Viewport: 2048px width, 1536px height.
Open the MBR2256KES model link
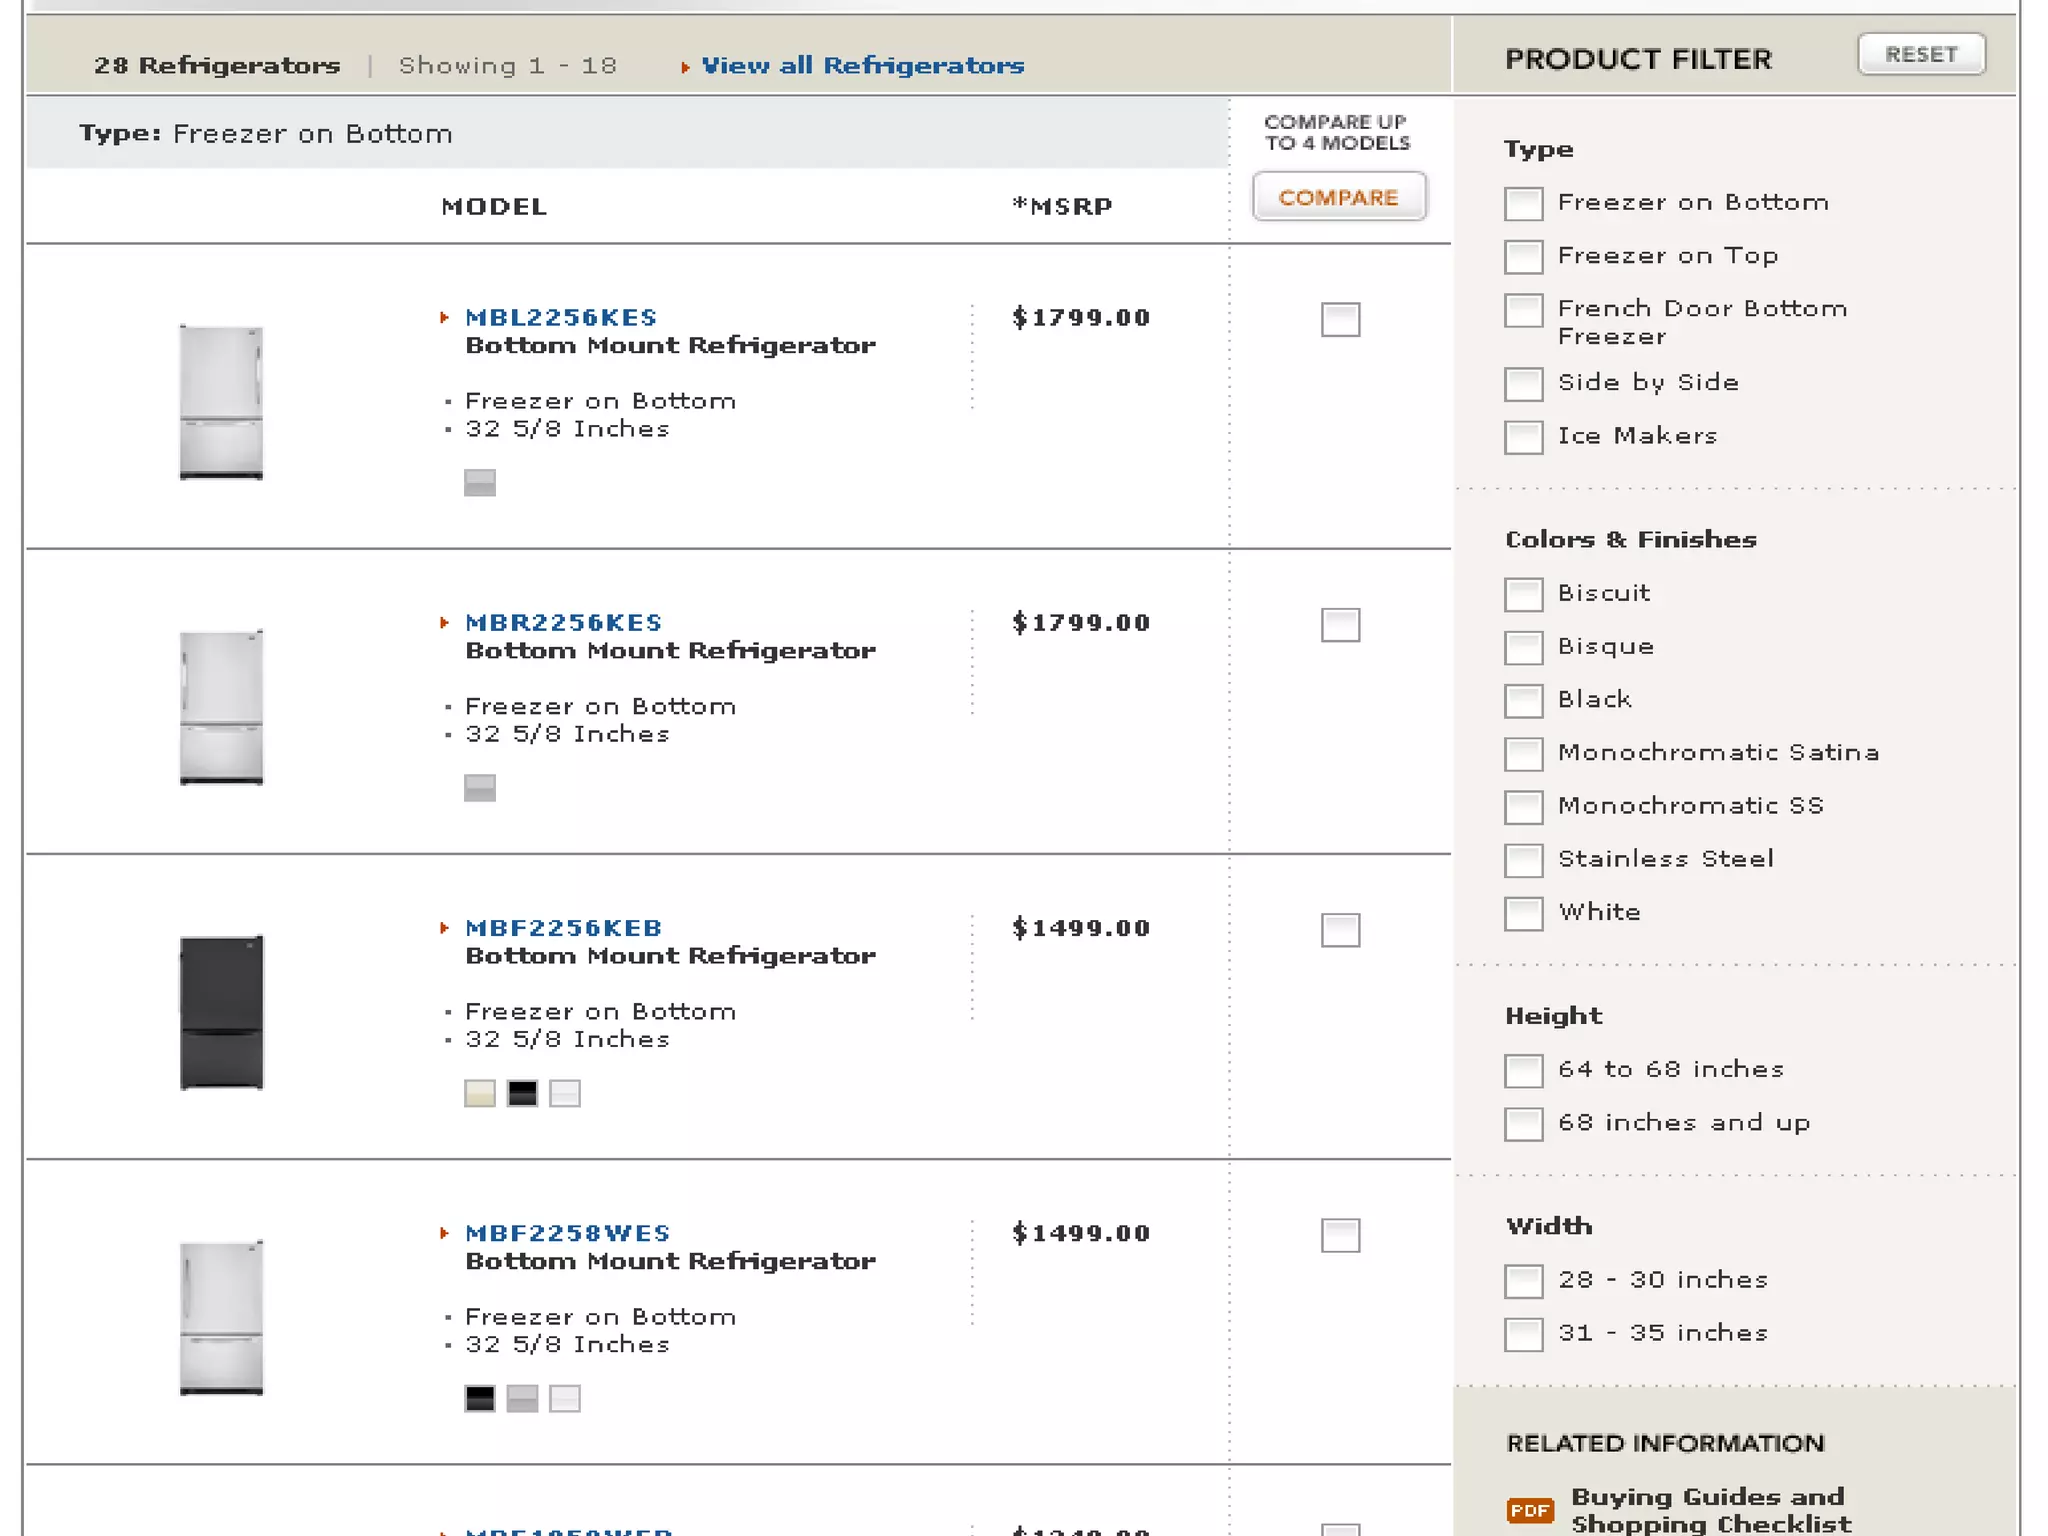click(x=563, y=623)
